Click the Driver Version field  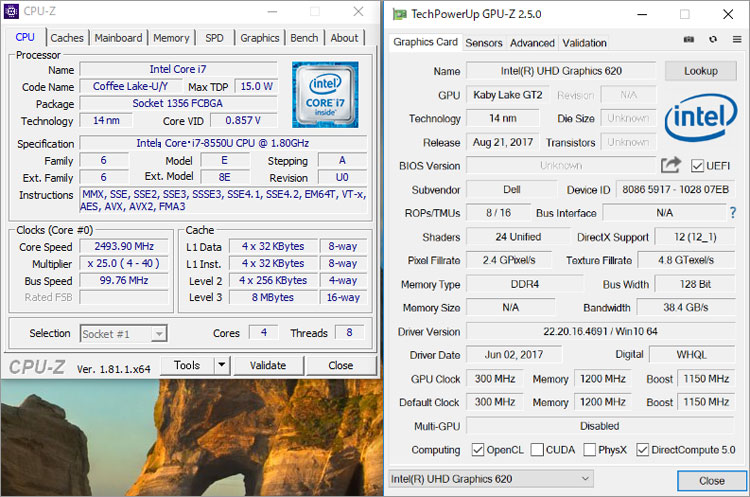point(600,331)
